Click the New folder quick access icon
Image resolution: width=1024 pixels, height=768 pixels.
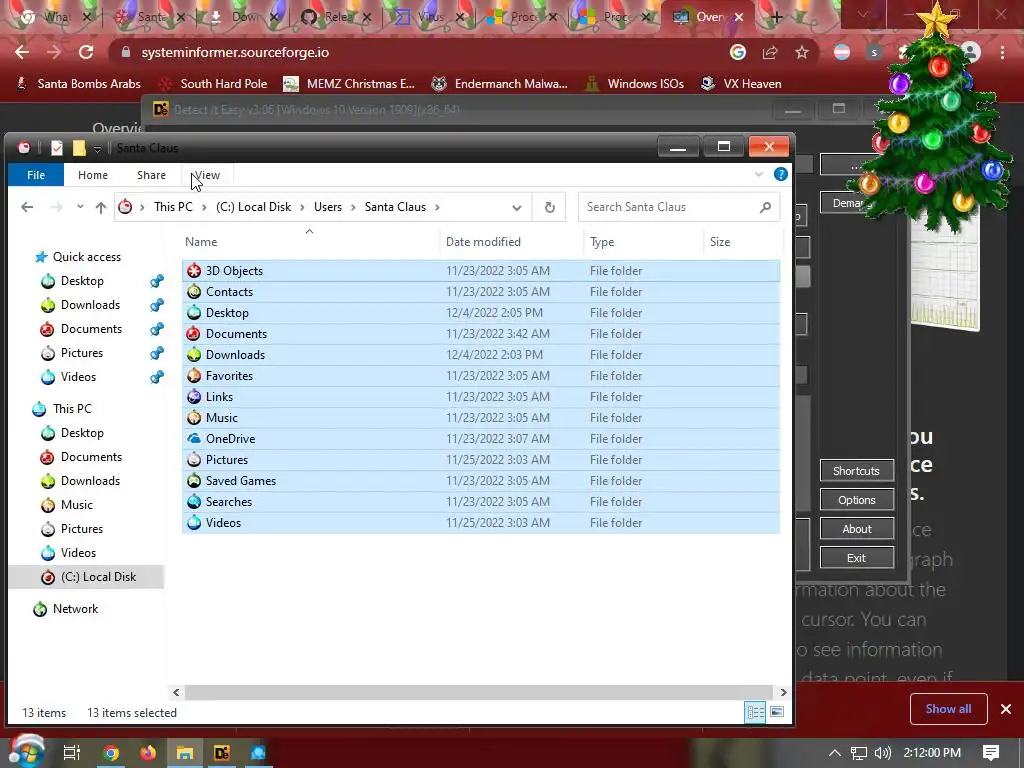coord(79,148)
